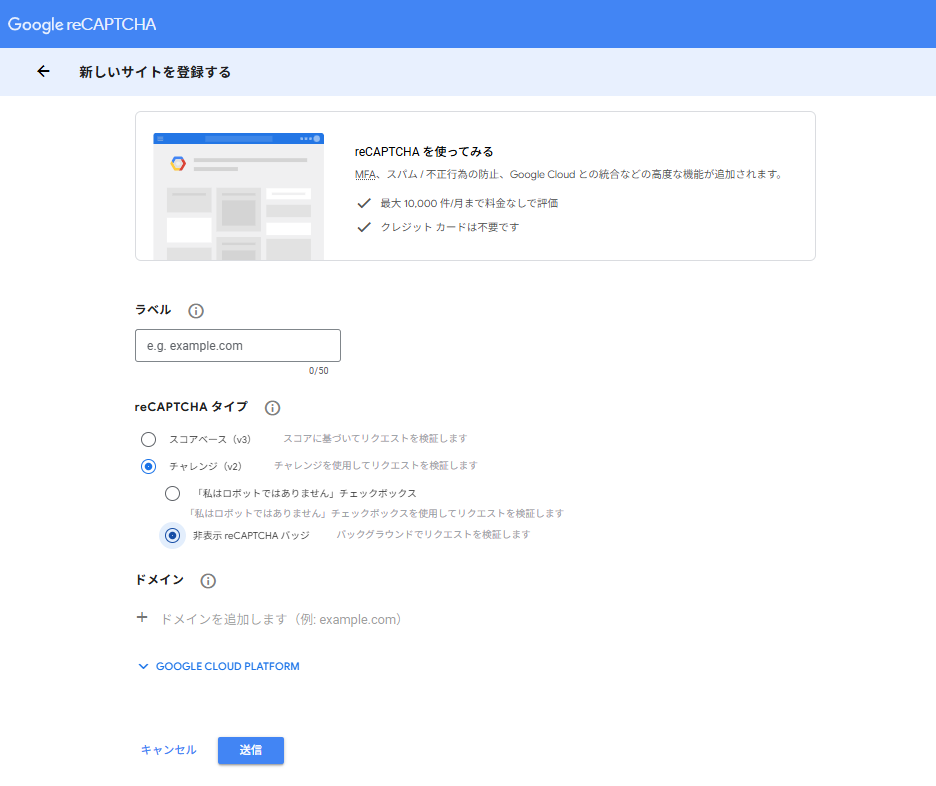
Task: Select チャレンジ (v2) radio button
Action: tap(149, 467)
